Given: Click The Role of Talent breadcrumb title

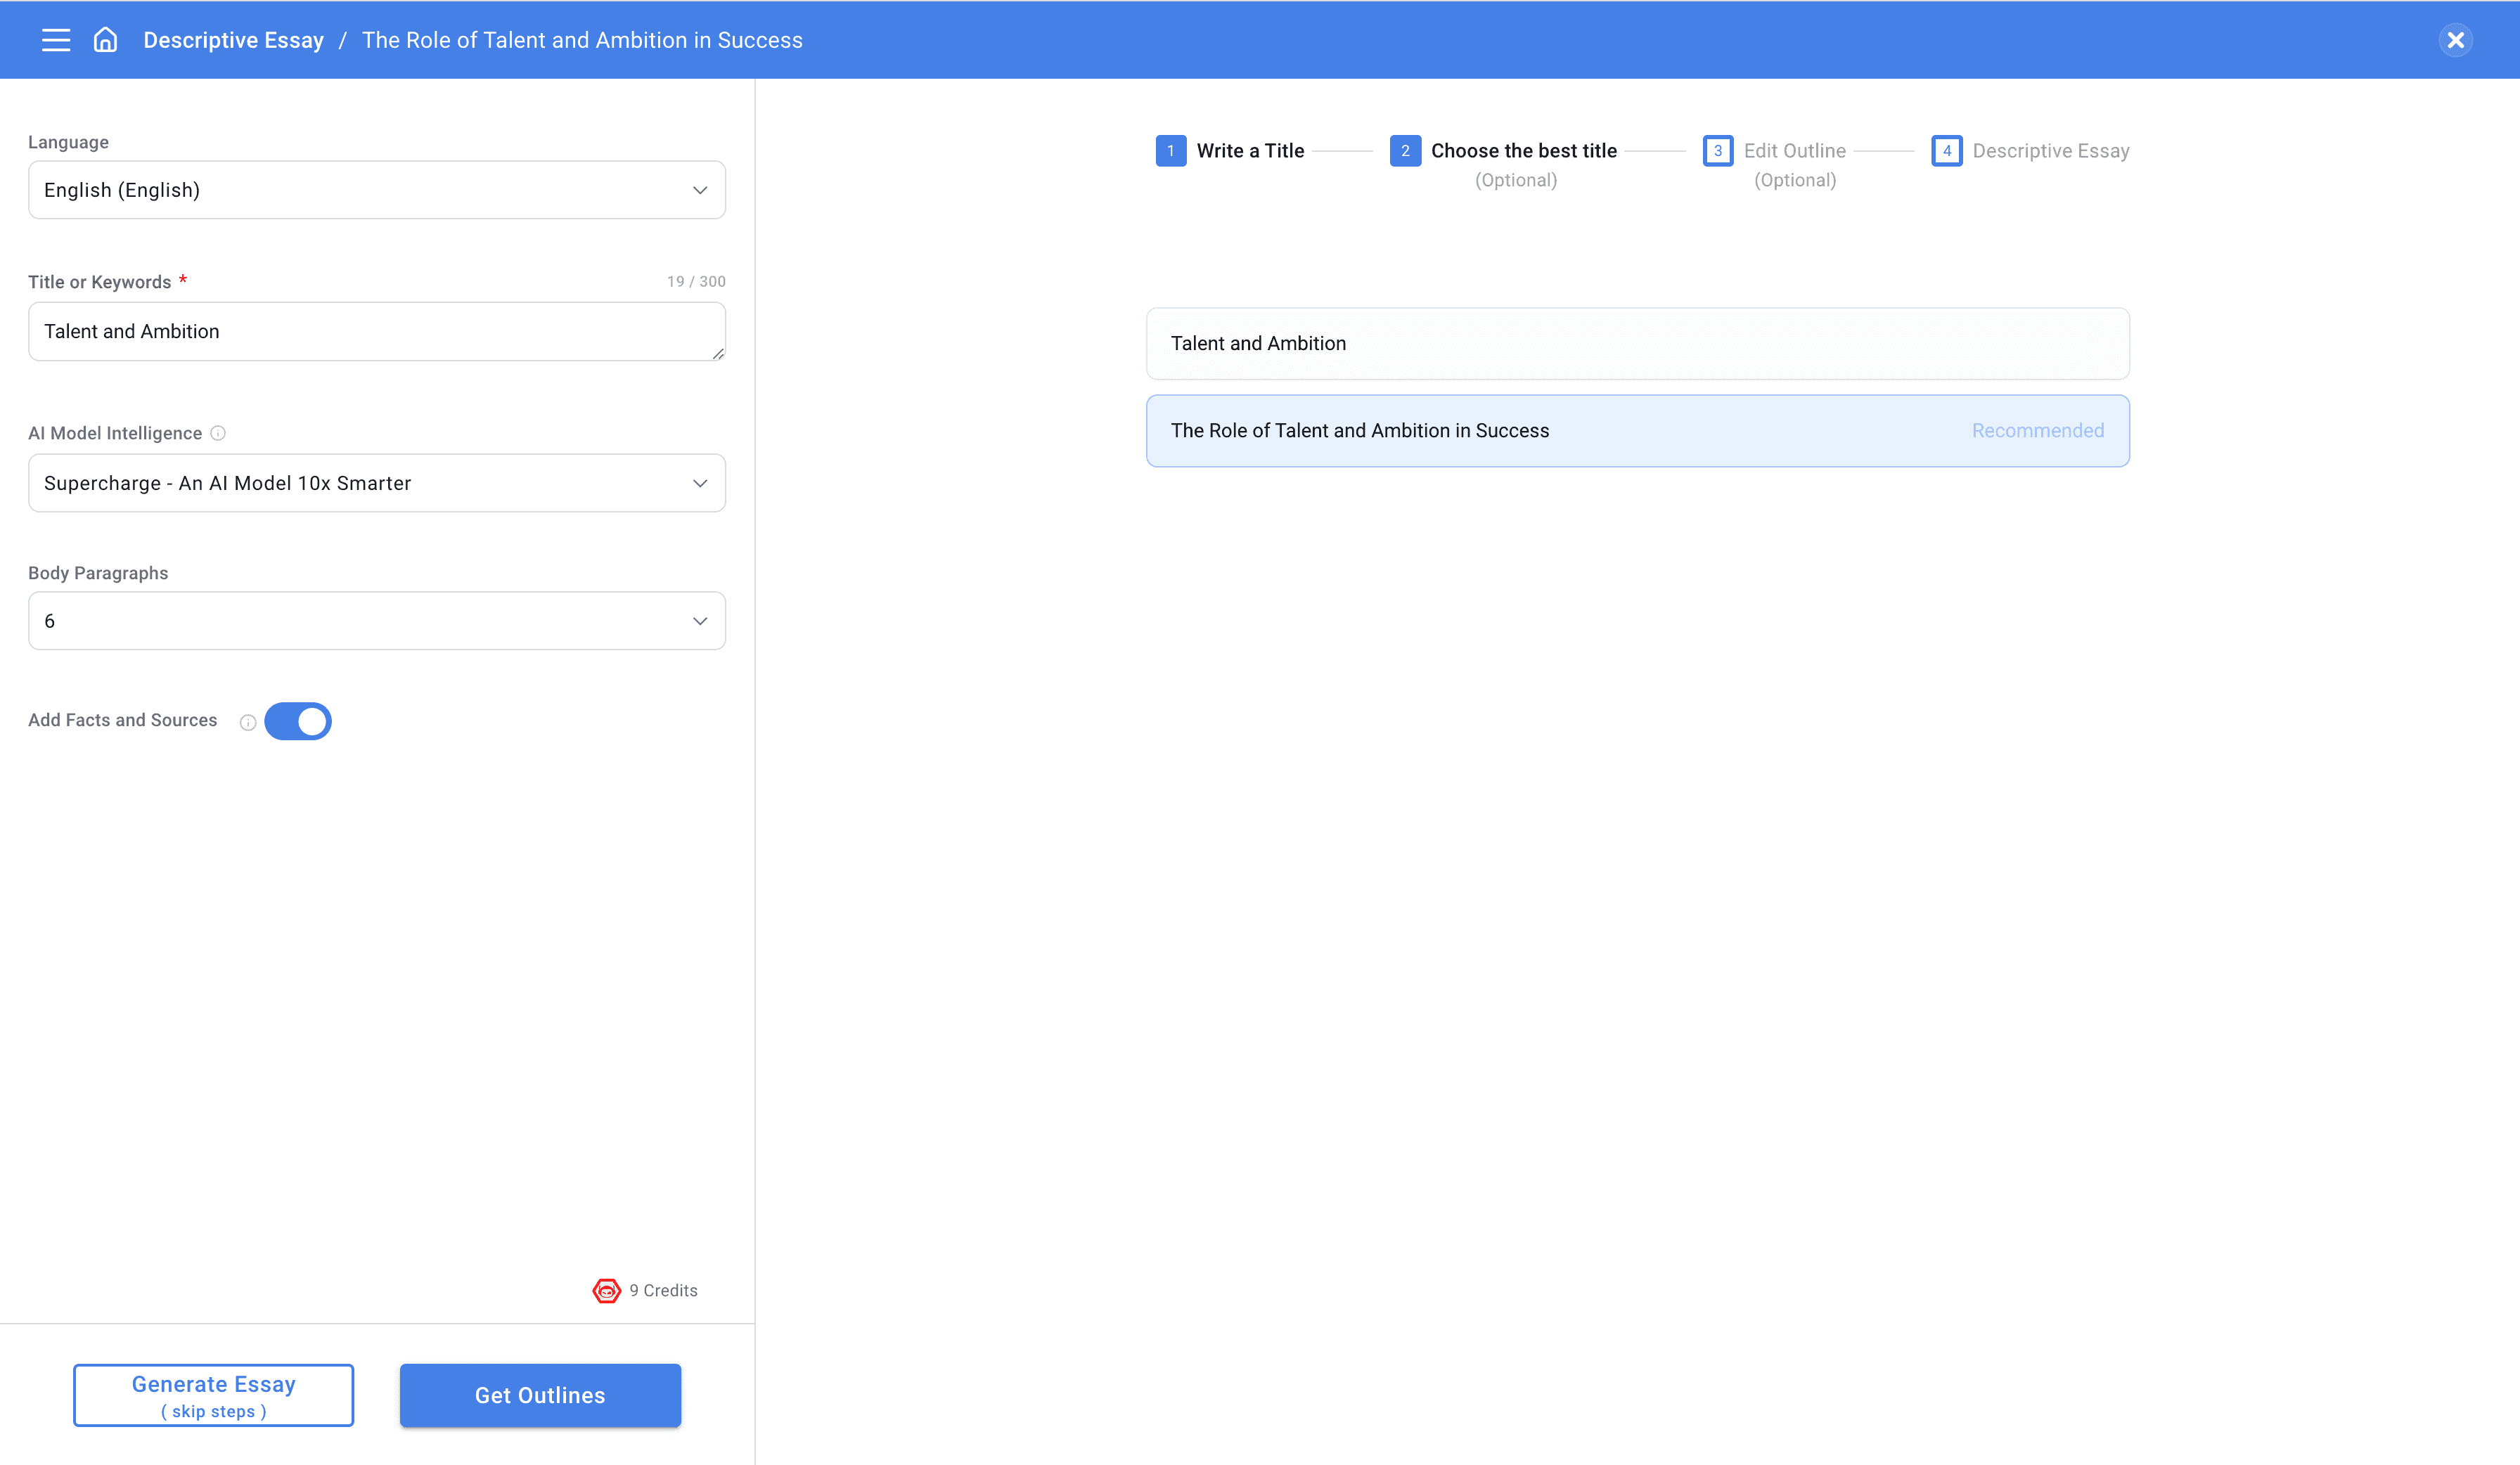Looking at the screenshot, I should coord(582,40).
